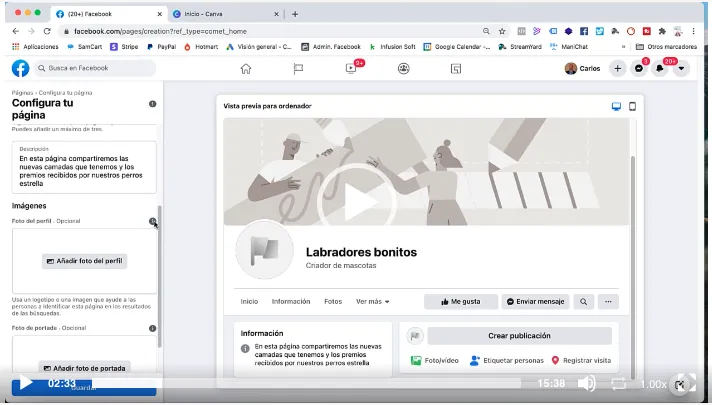Click Enviar mensaje button in preview
Image resolution: width=712 pixels, height=405 pixels.
coord(535,301)
